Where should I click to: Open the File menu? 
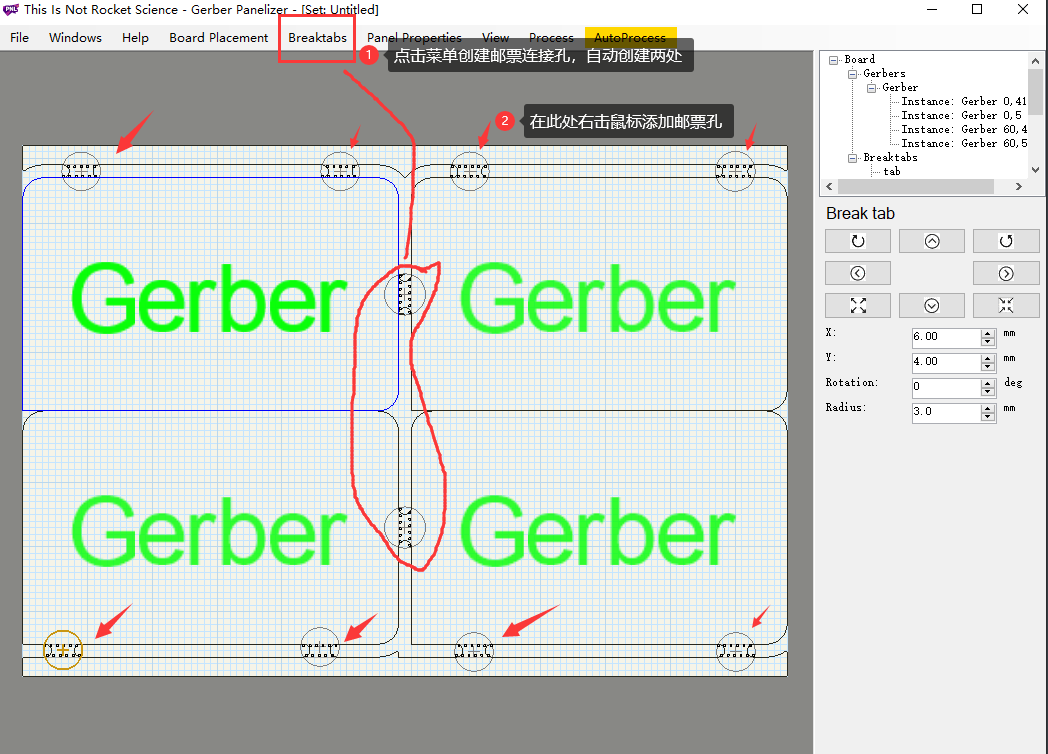[x=19, y=37]
